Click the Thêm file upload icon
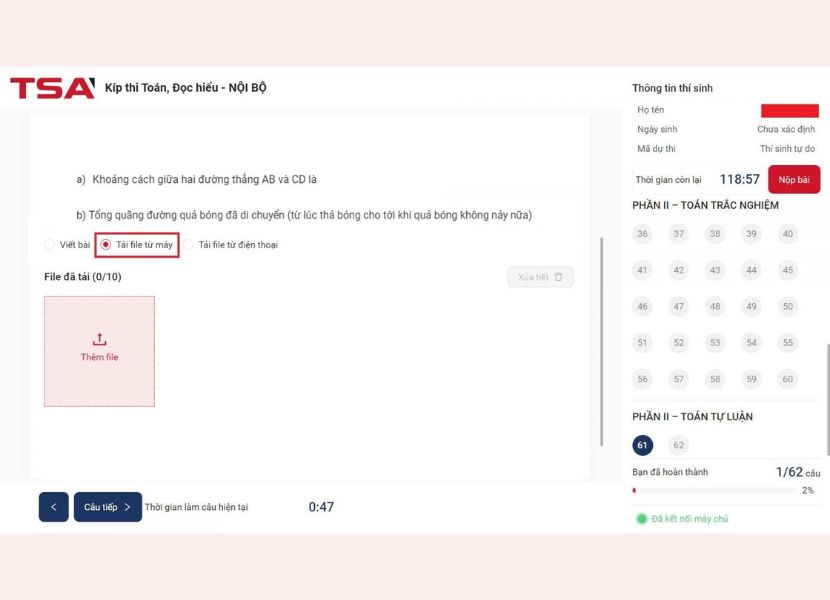This screenshot has width=830, height=600. pos(99,339)
